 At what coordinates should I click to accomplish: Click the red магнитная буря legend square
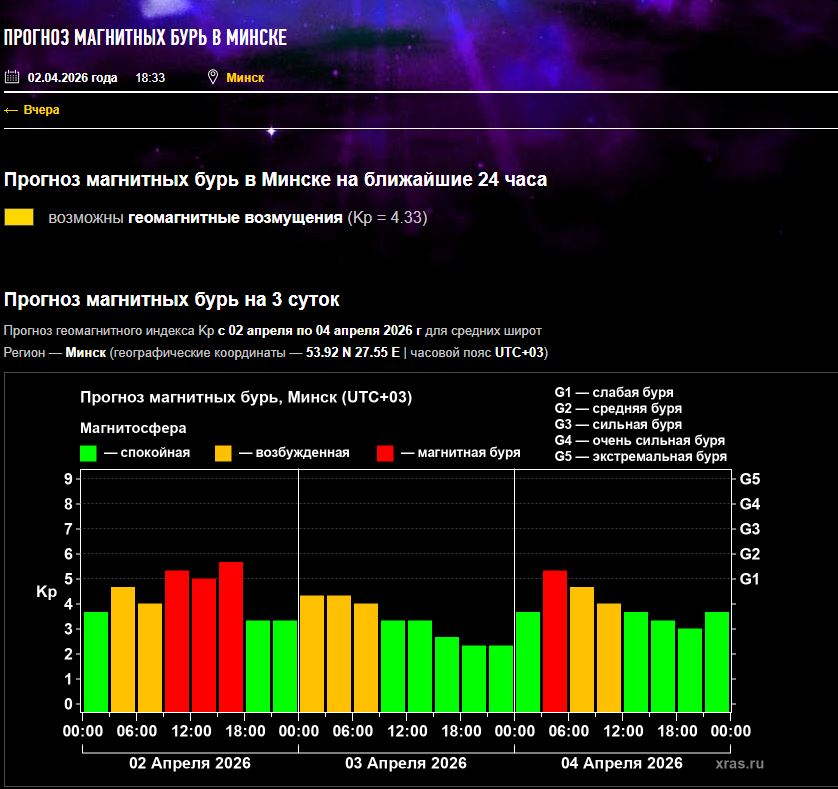(385, 453)
